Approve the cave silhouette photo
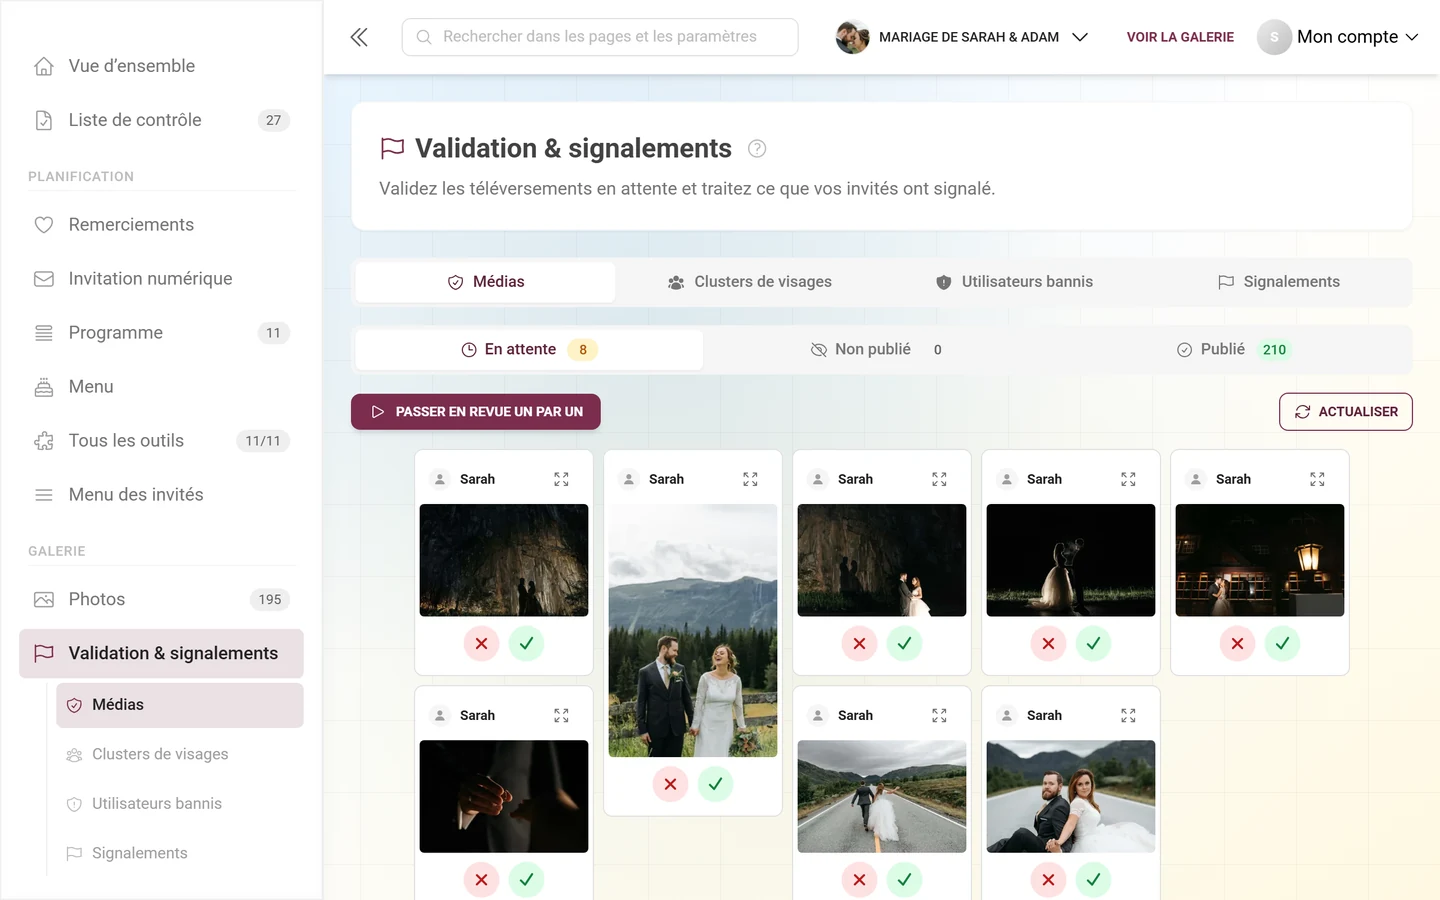Image resolution: width=1440 pixels, height=900 pixels. coord(526,644)
